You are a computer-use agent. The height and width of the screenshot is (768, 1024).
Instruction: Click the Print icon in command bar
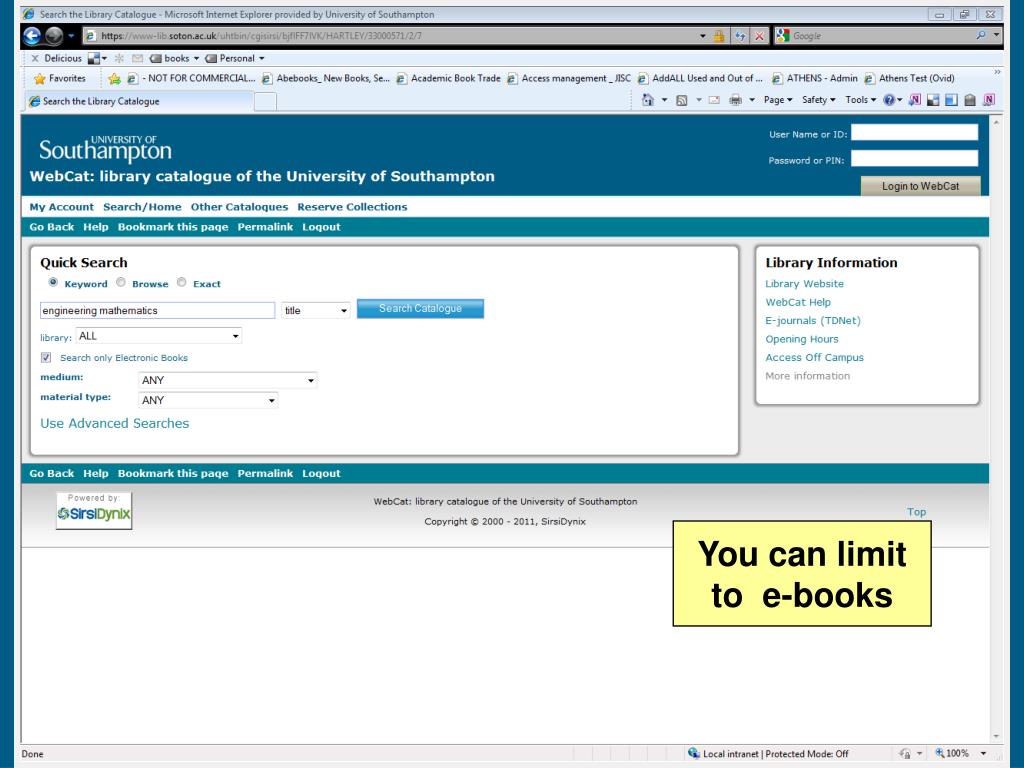735,100
